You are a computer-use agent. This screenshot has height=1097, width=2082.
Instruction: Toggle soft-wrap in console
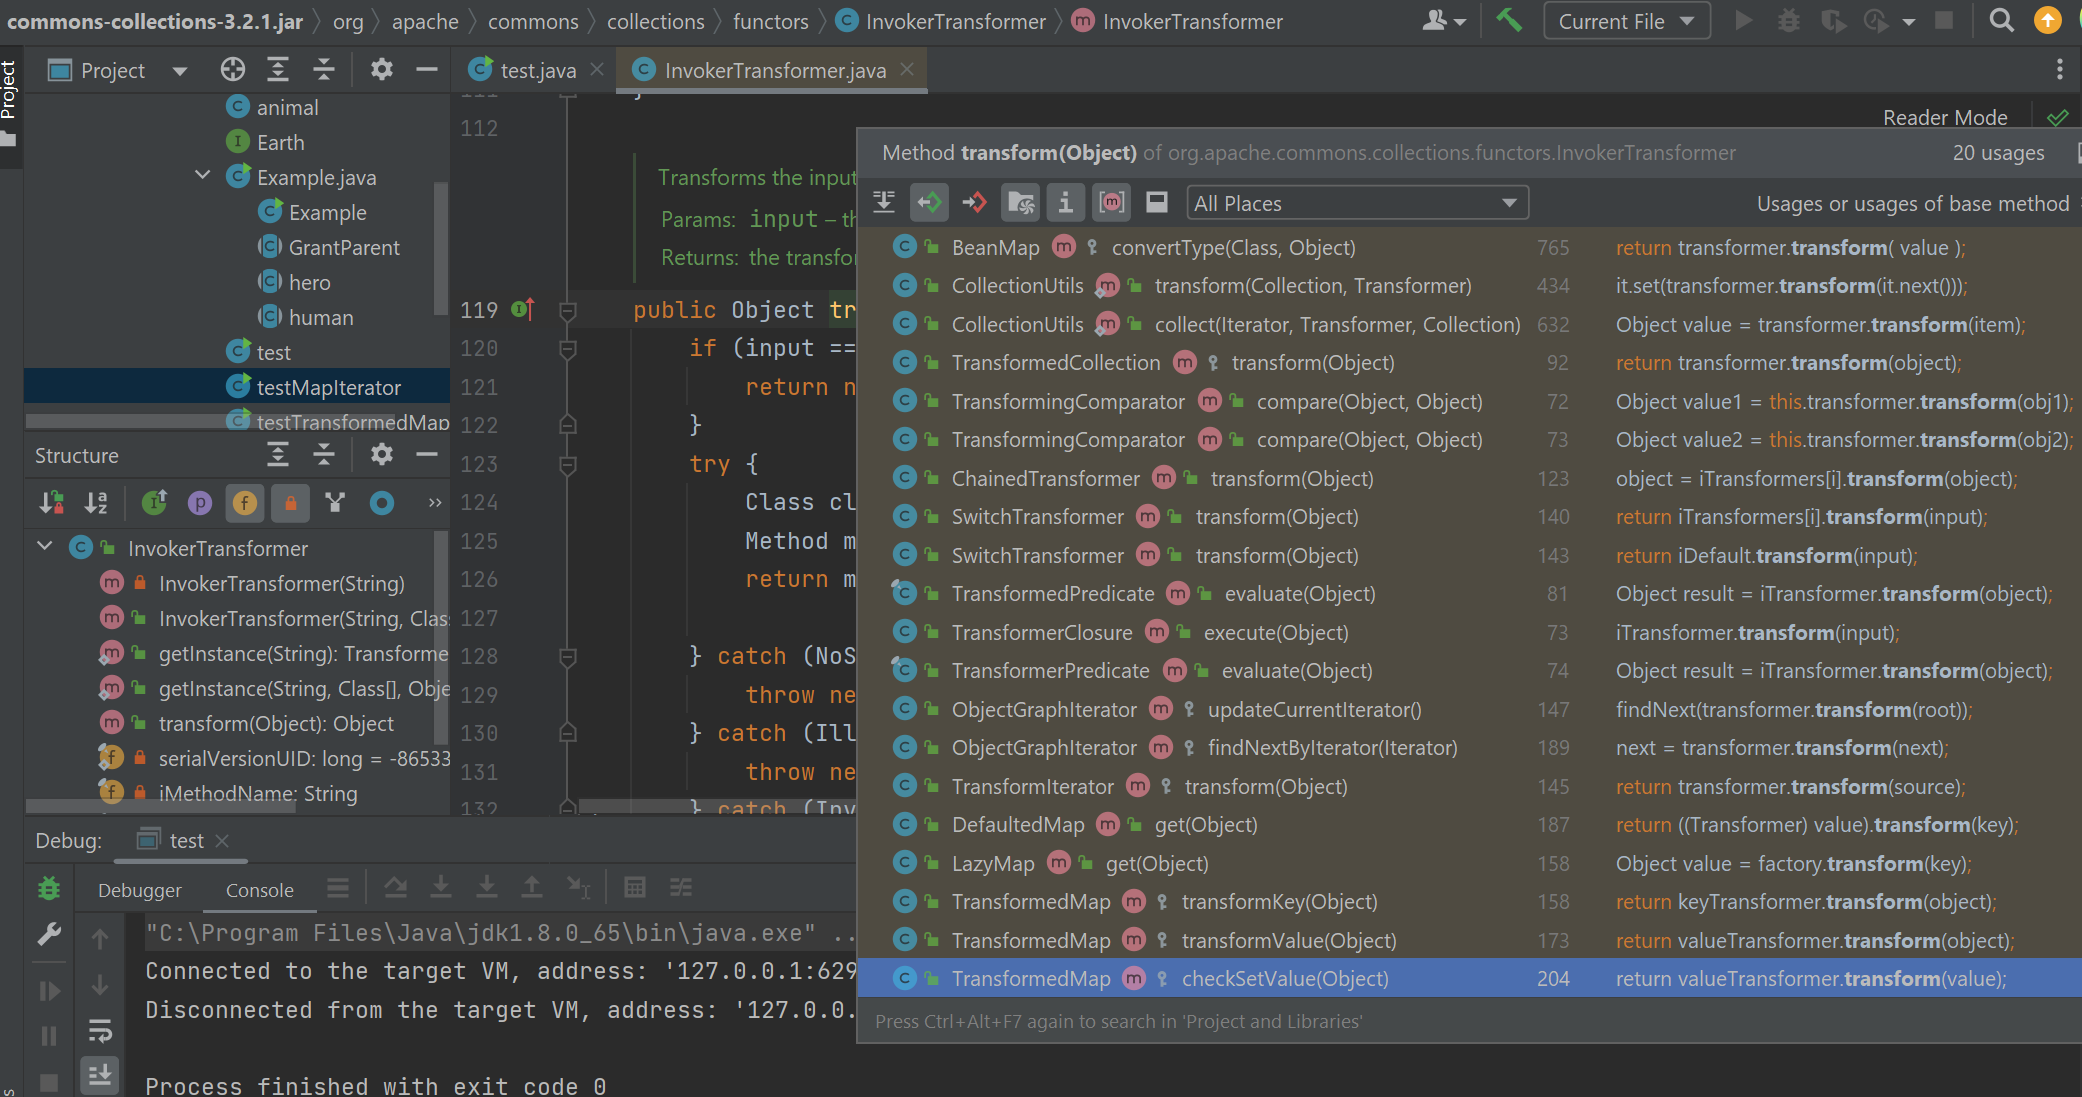tap(100, 1031)
